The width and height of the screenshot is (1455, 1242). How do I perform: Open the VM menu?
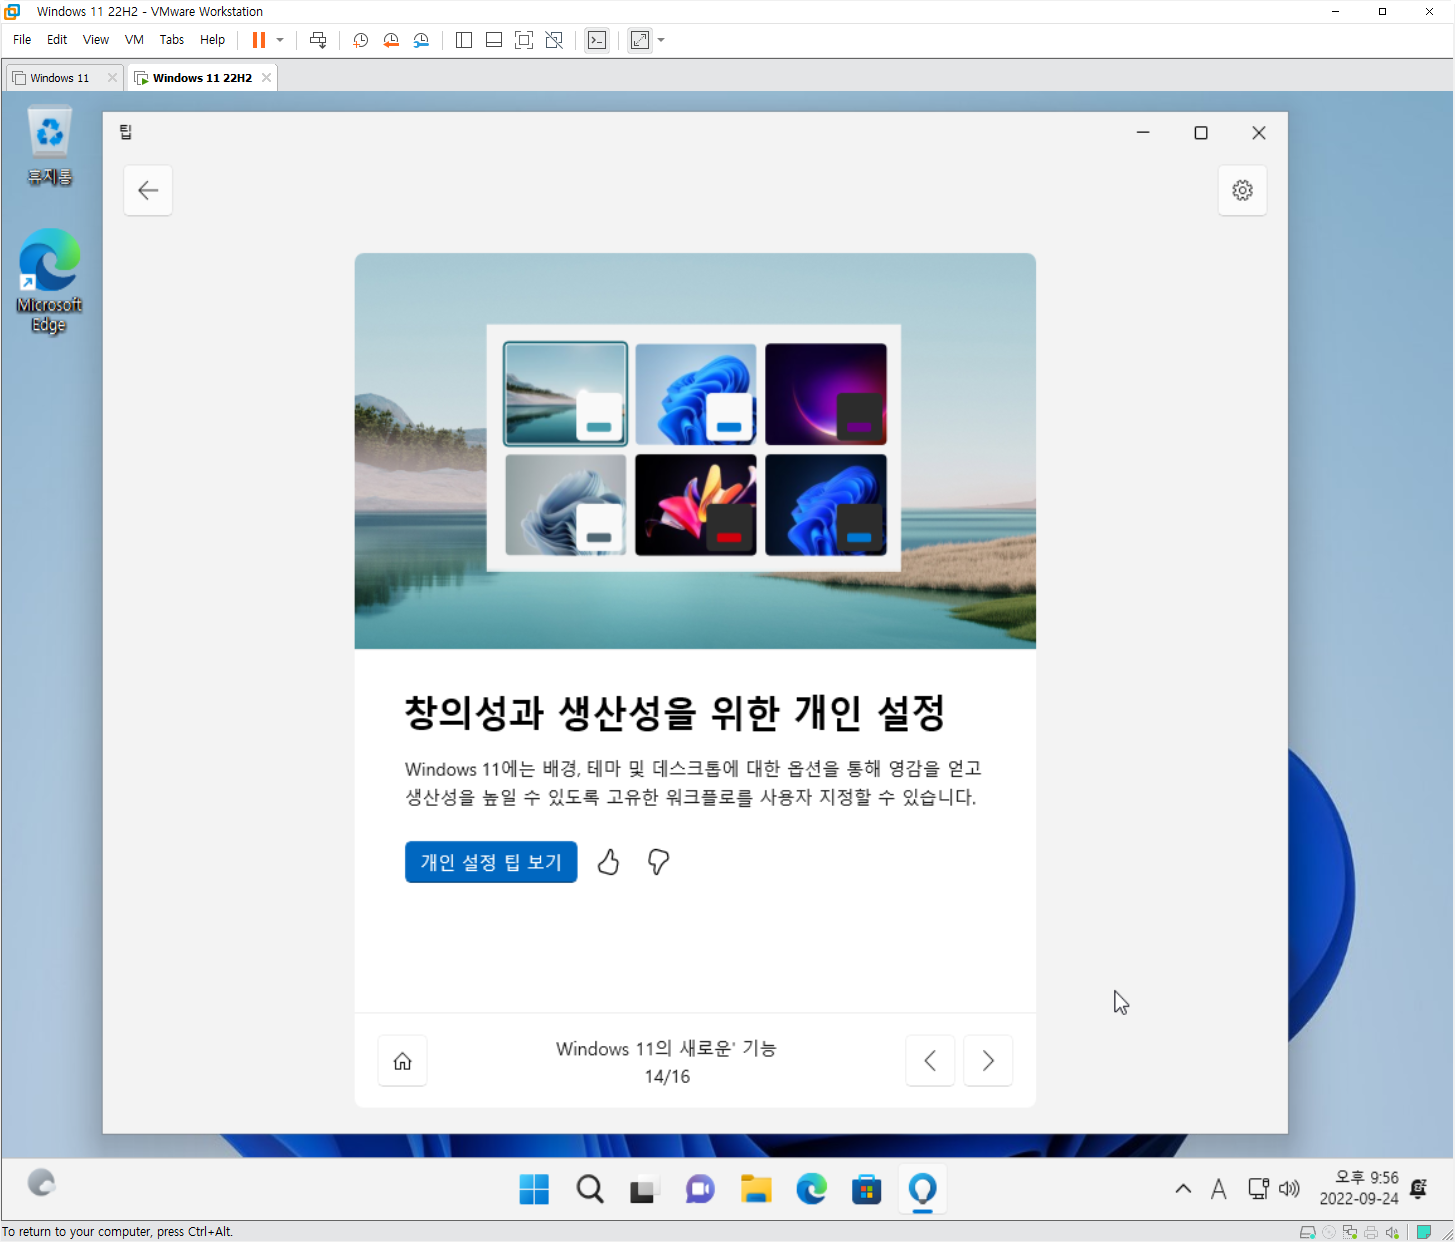pos(134,40)
